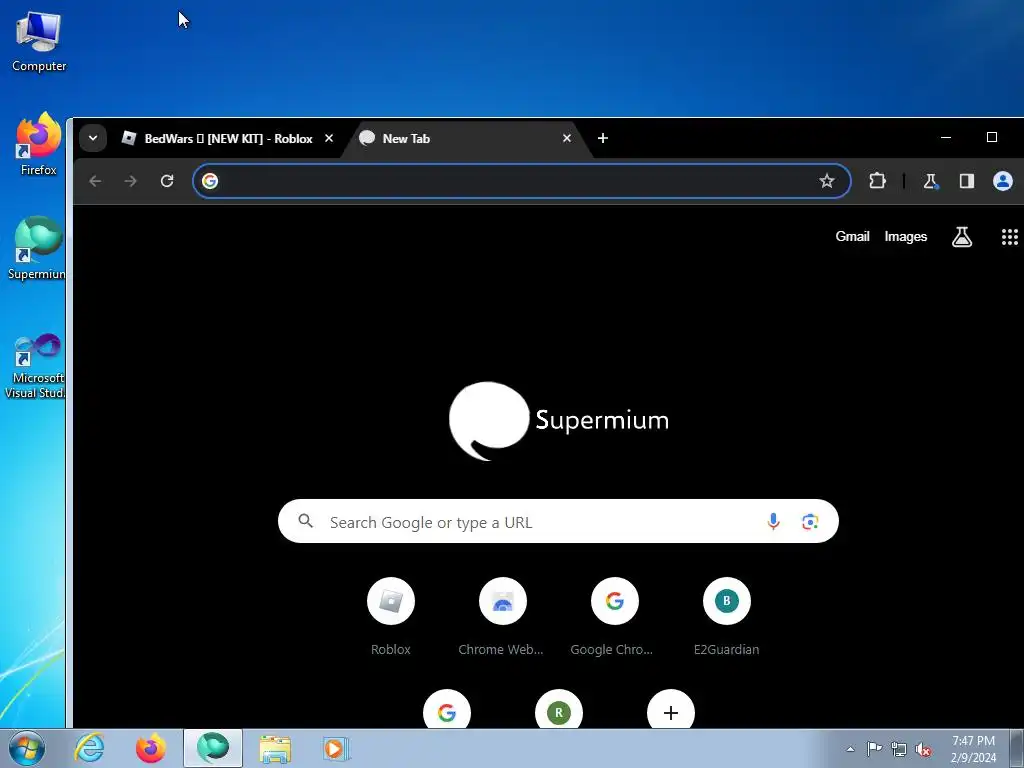Image resolution: width=1024 pixels, height=768 pixels.
Task: Open the Chrome Labs flask in toolbar
Action: click(x=931, y=181)
